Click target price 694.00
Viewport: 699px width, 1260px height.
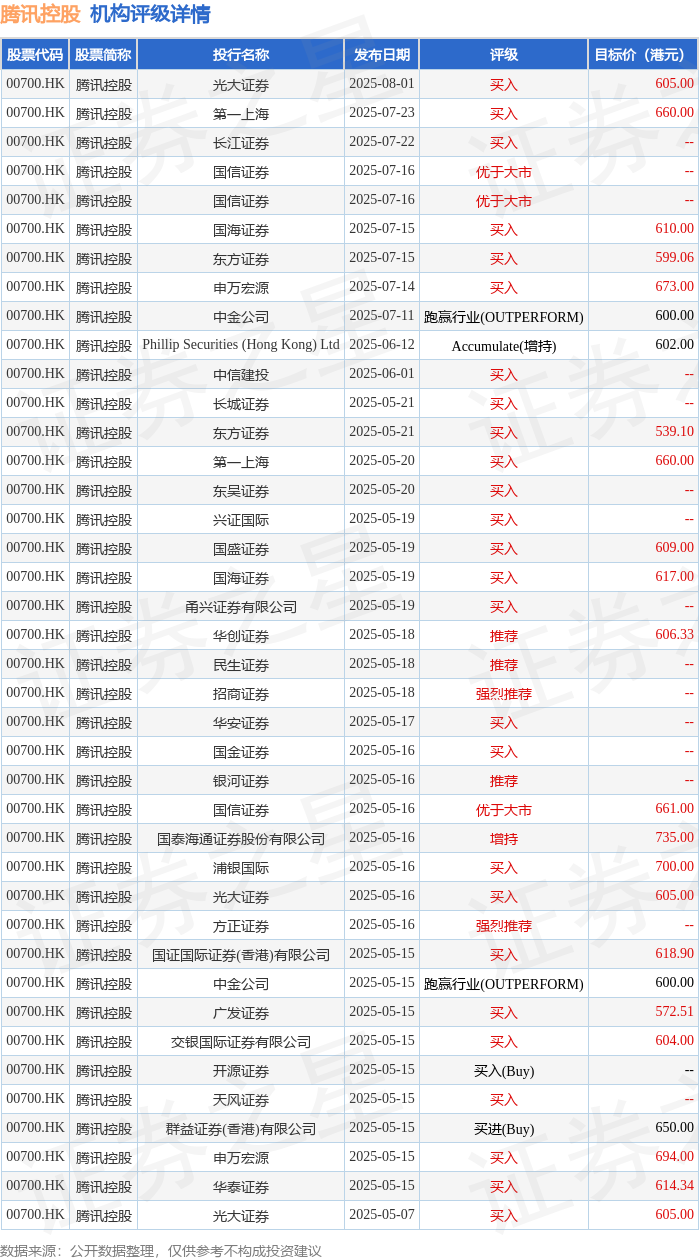(x=674, y=1158)
